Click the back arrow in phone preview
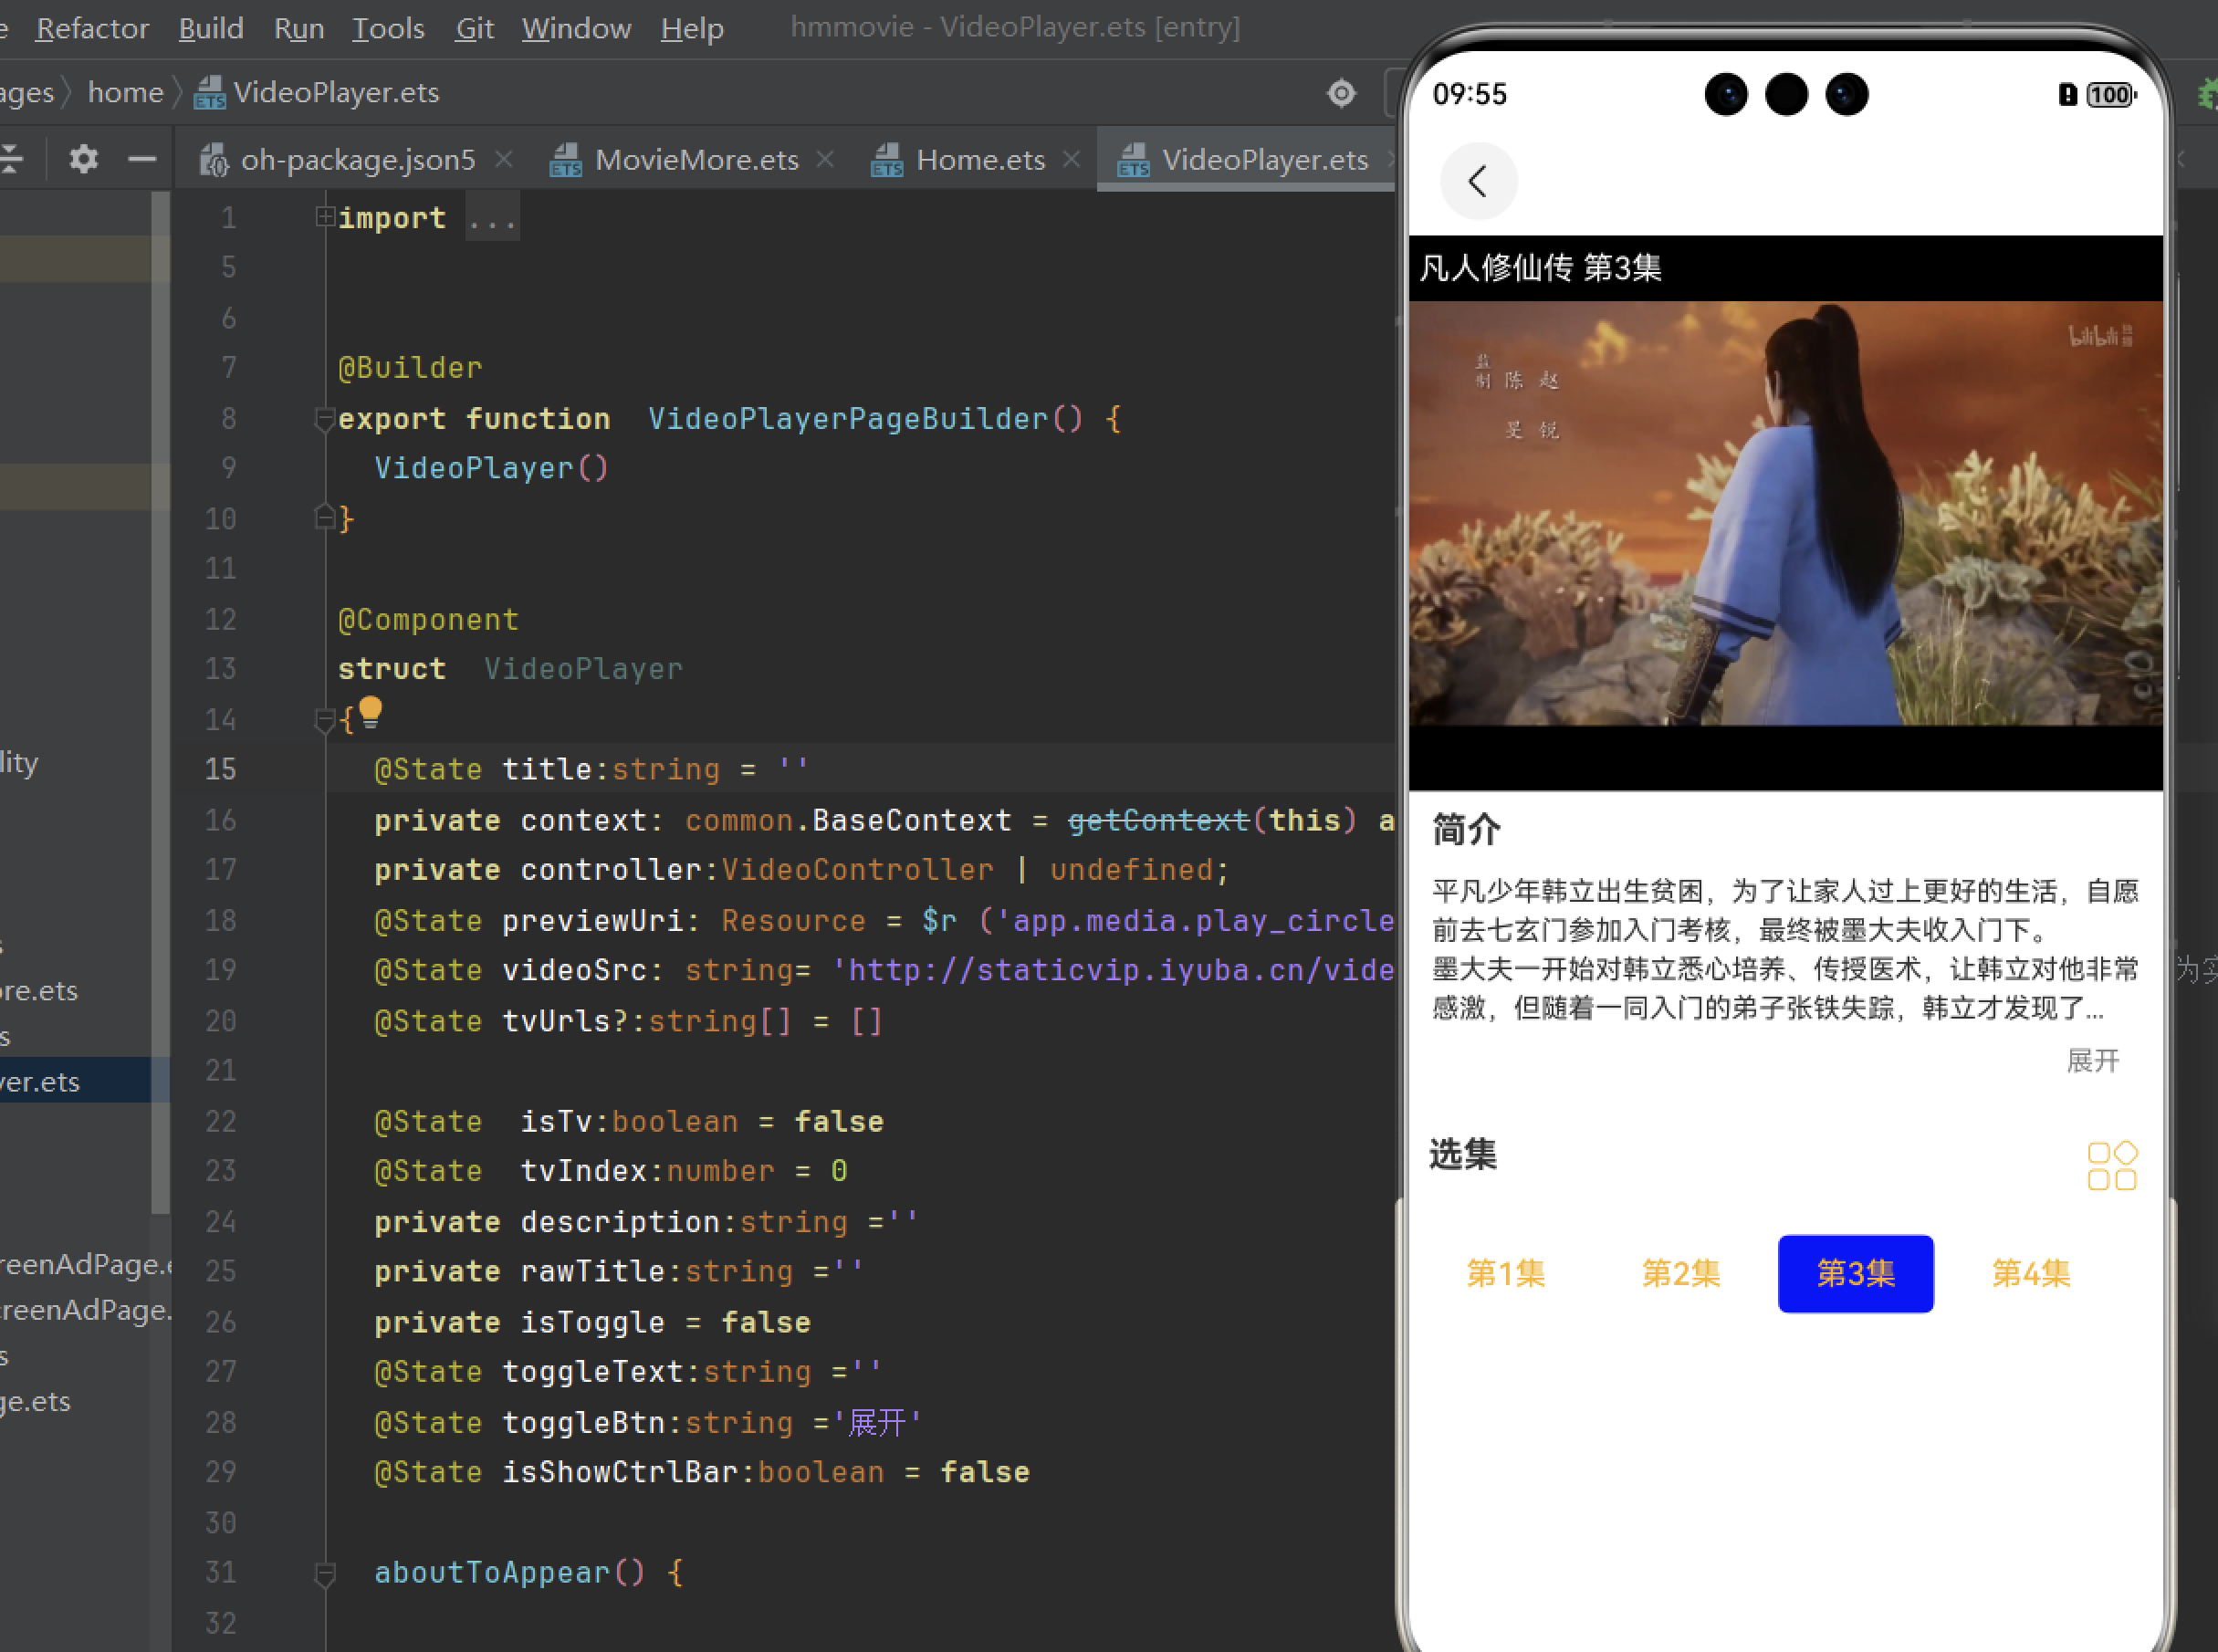The width and height of the screenshot is (2218, 1652). (x=1477, y=181)
